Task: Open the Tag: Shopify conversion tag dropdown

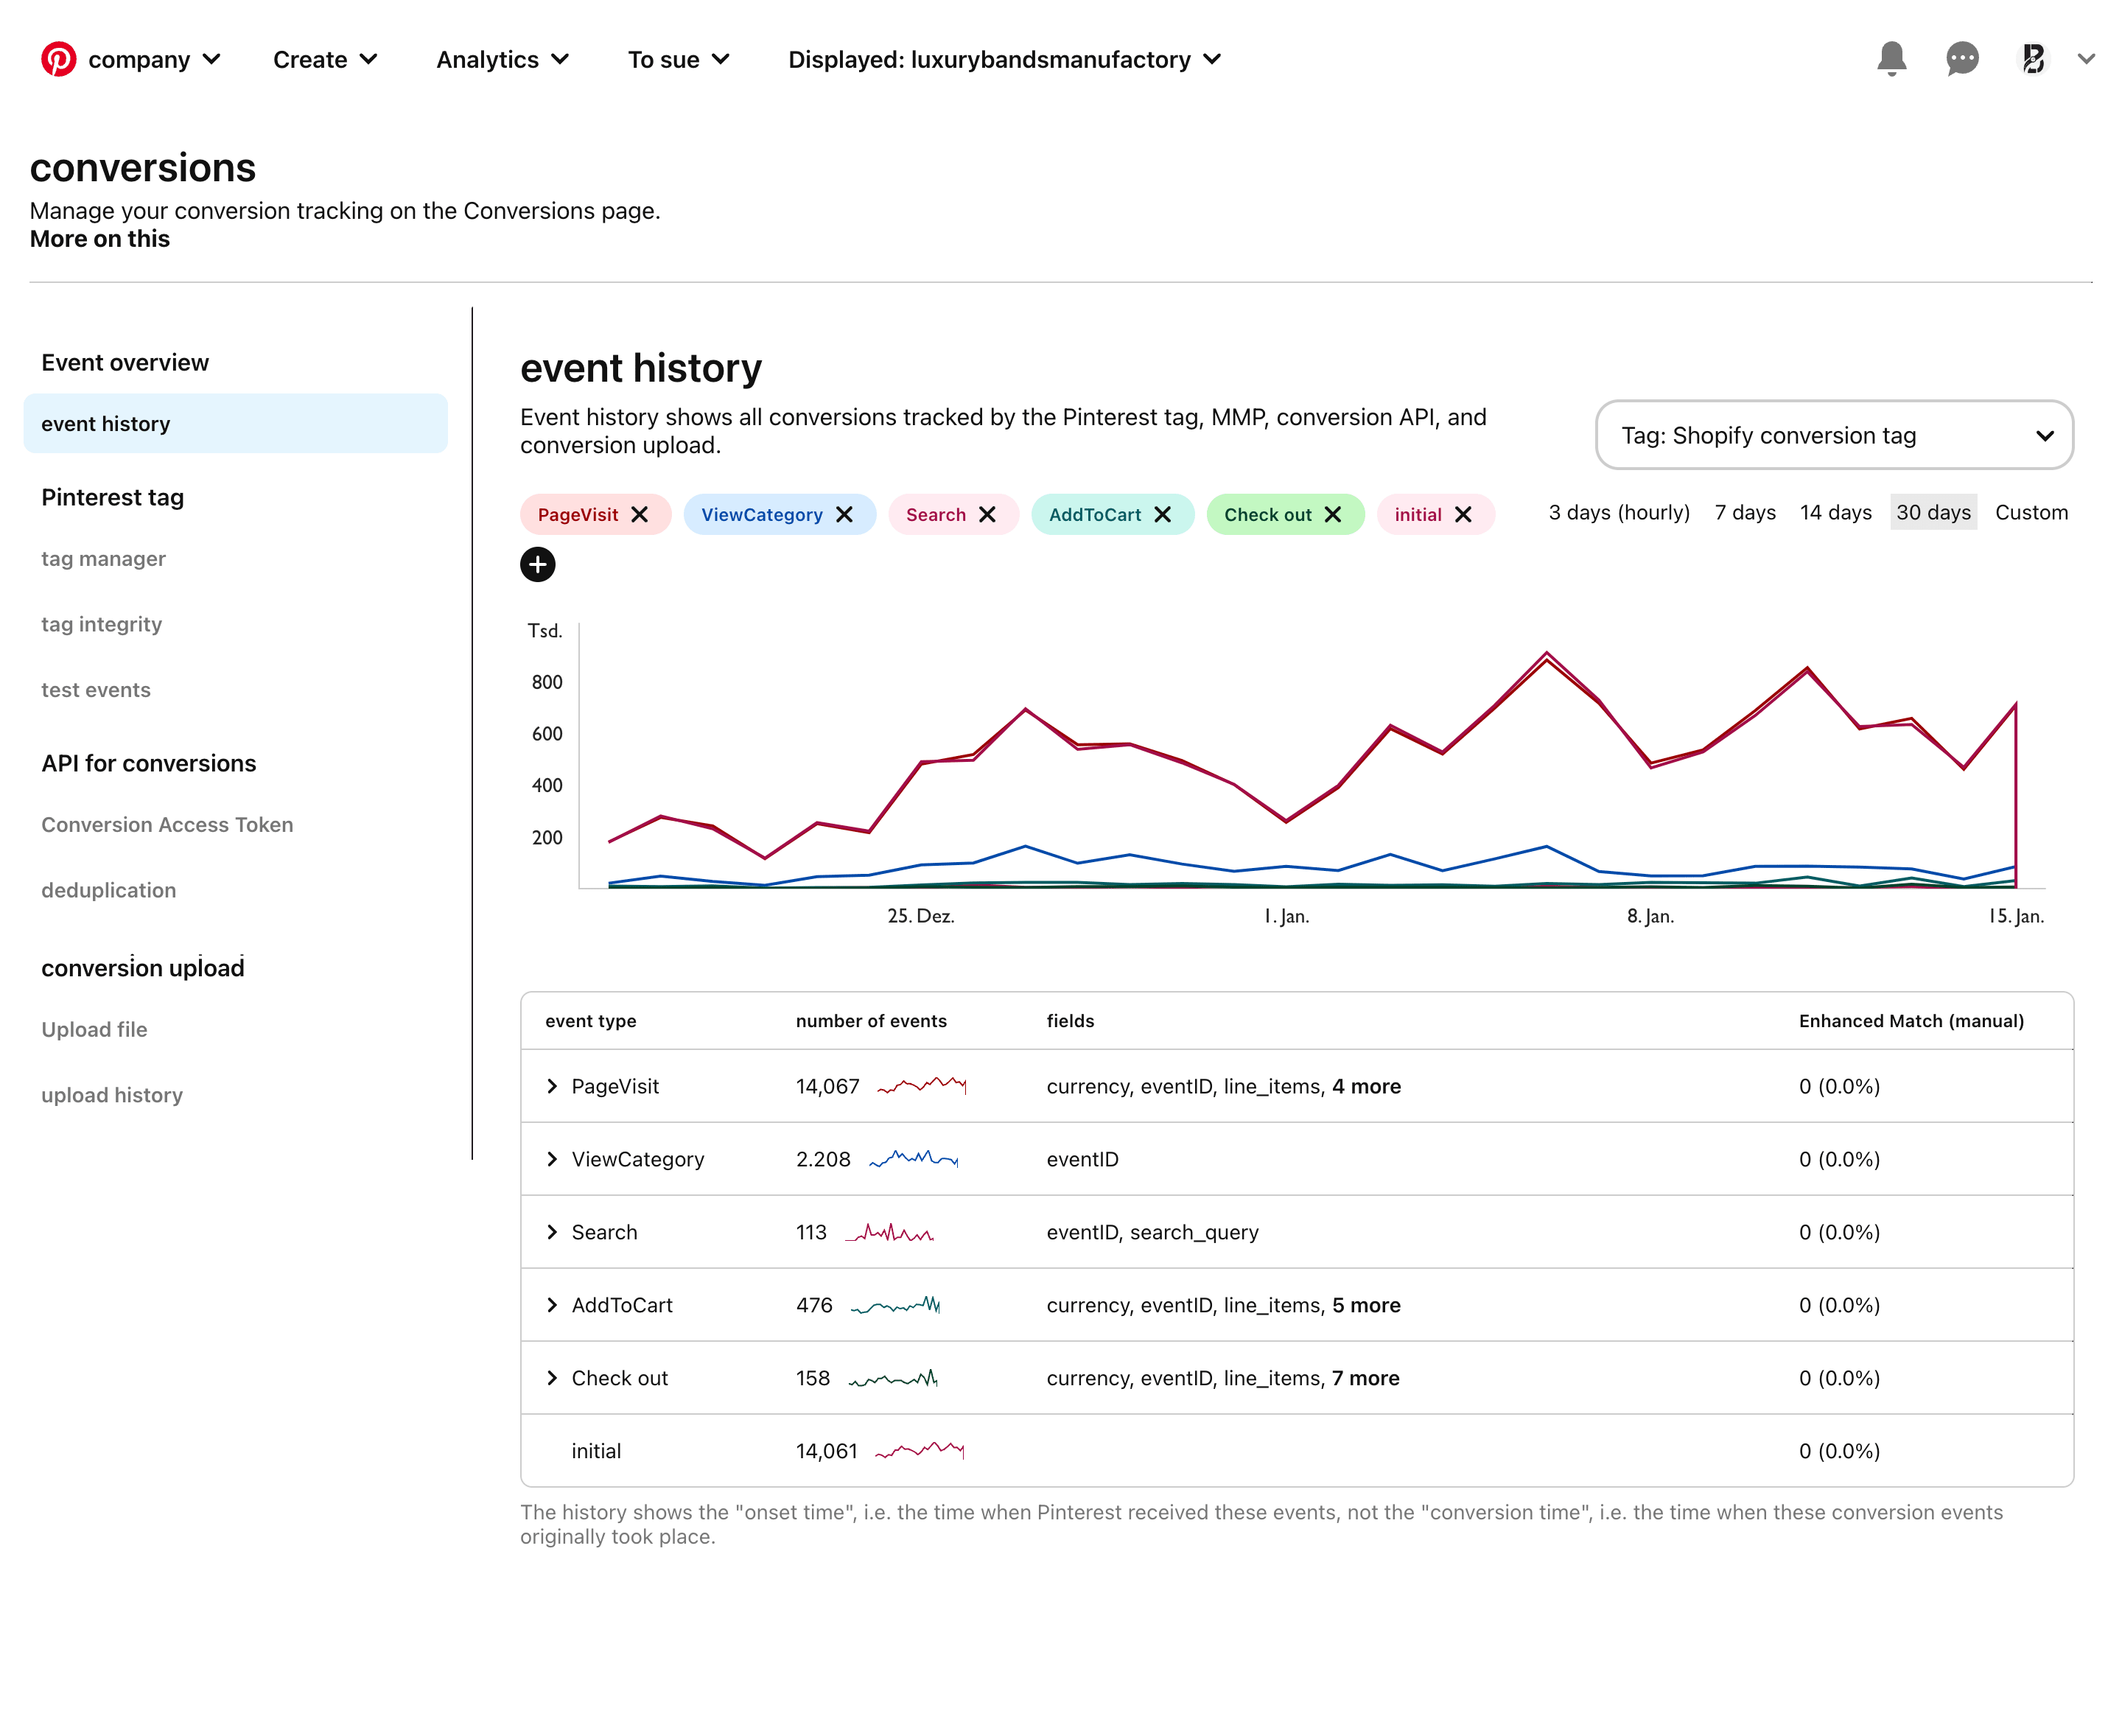Action: tap(1834, 435)
